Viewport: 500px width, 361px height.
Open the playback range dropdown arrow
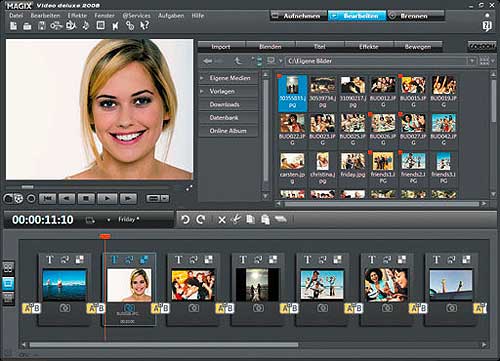(x=165, y=199)
